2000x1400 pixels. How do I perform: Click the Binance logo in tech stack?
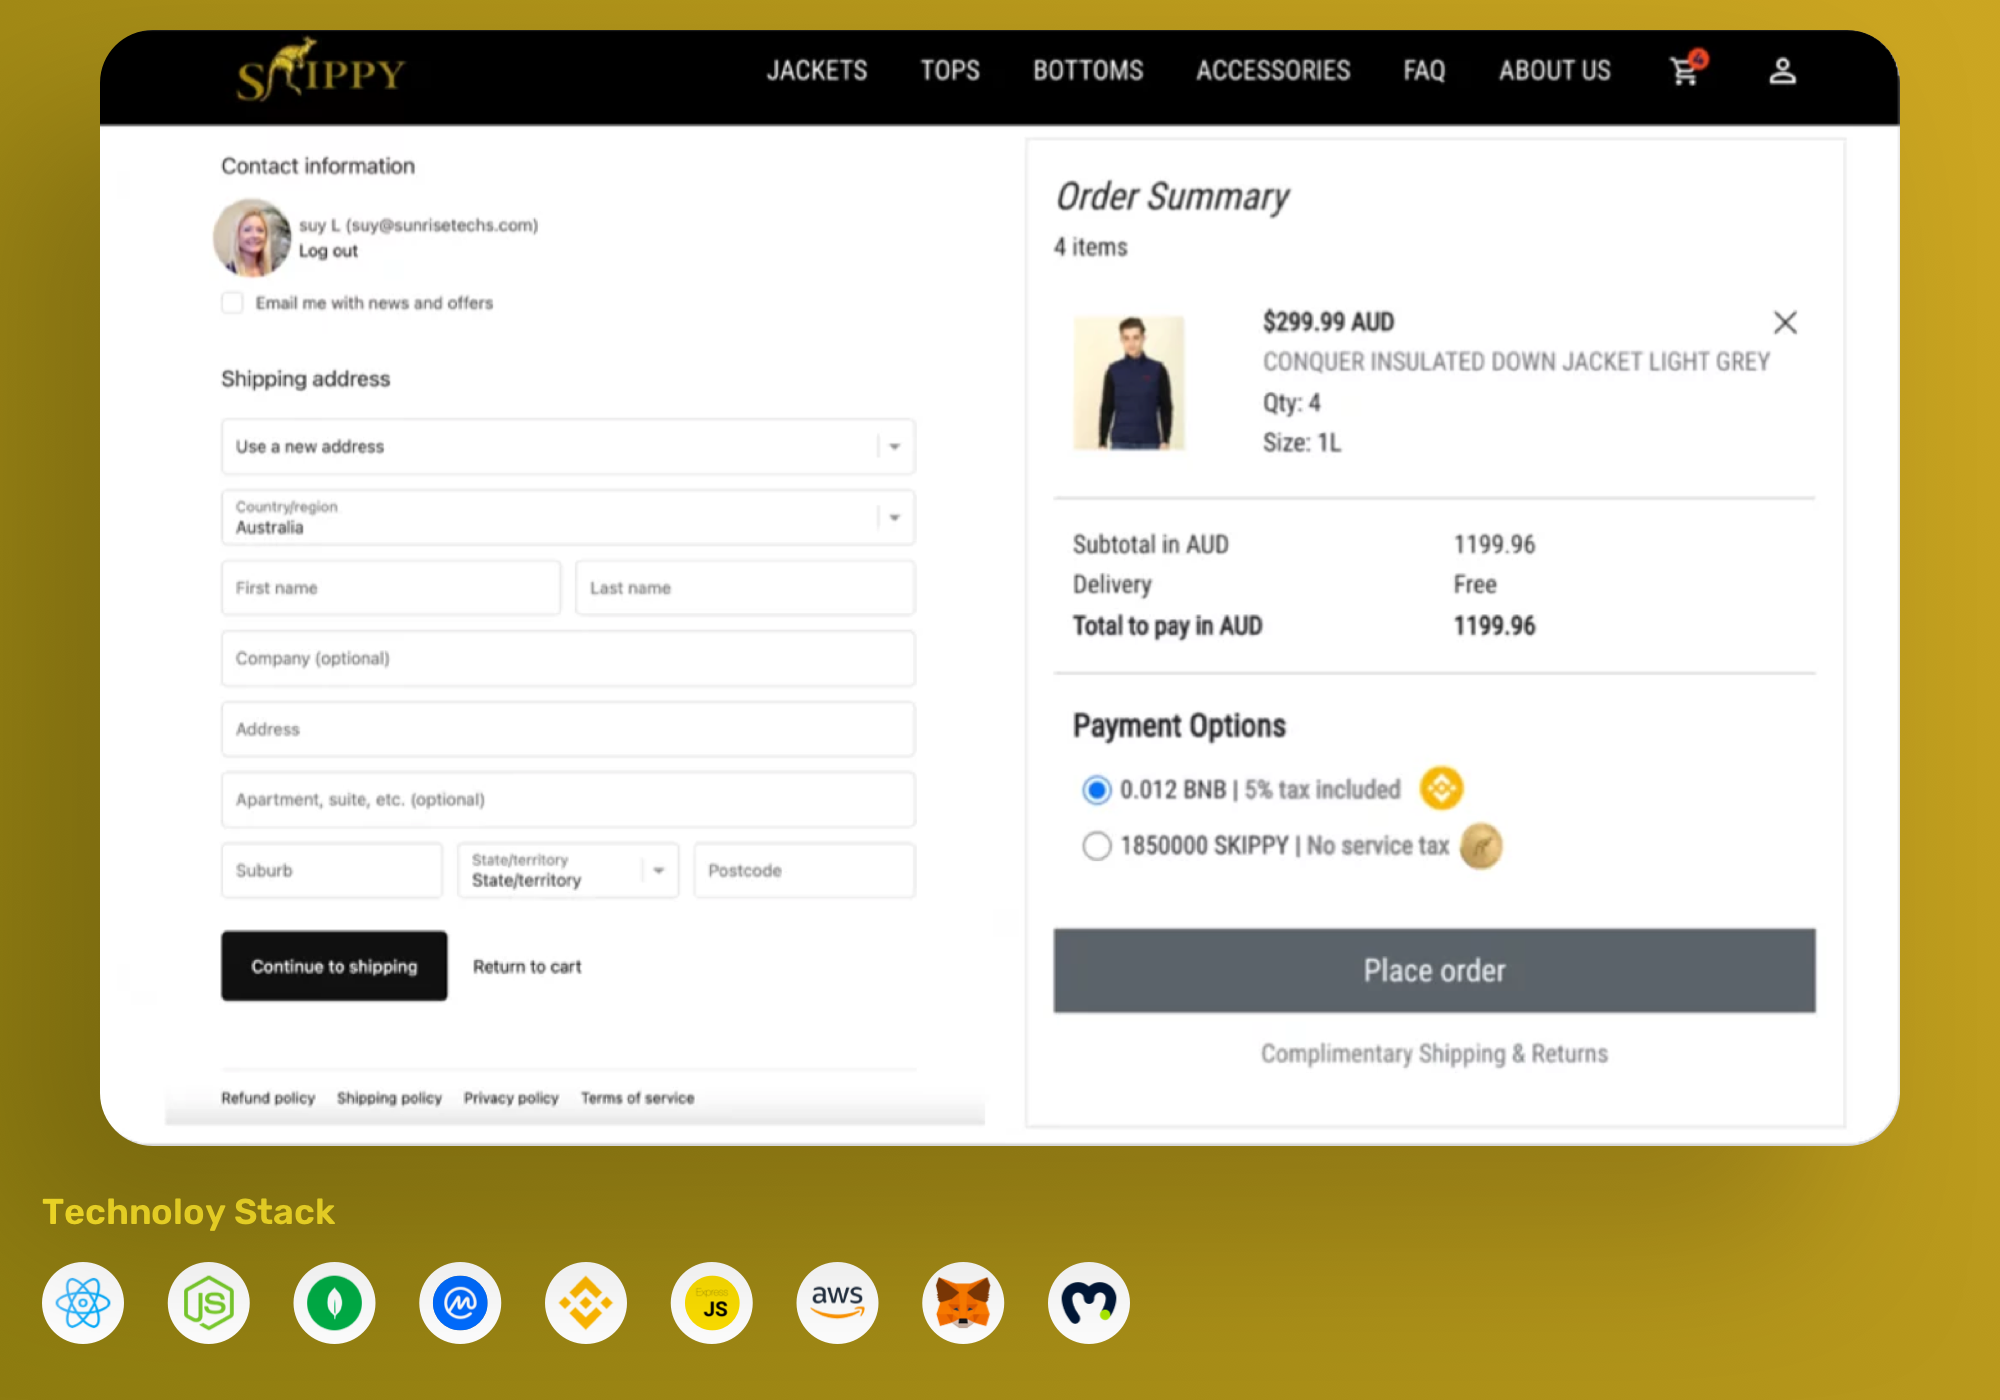tap(586, 1303)
